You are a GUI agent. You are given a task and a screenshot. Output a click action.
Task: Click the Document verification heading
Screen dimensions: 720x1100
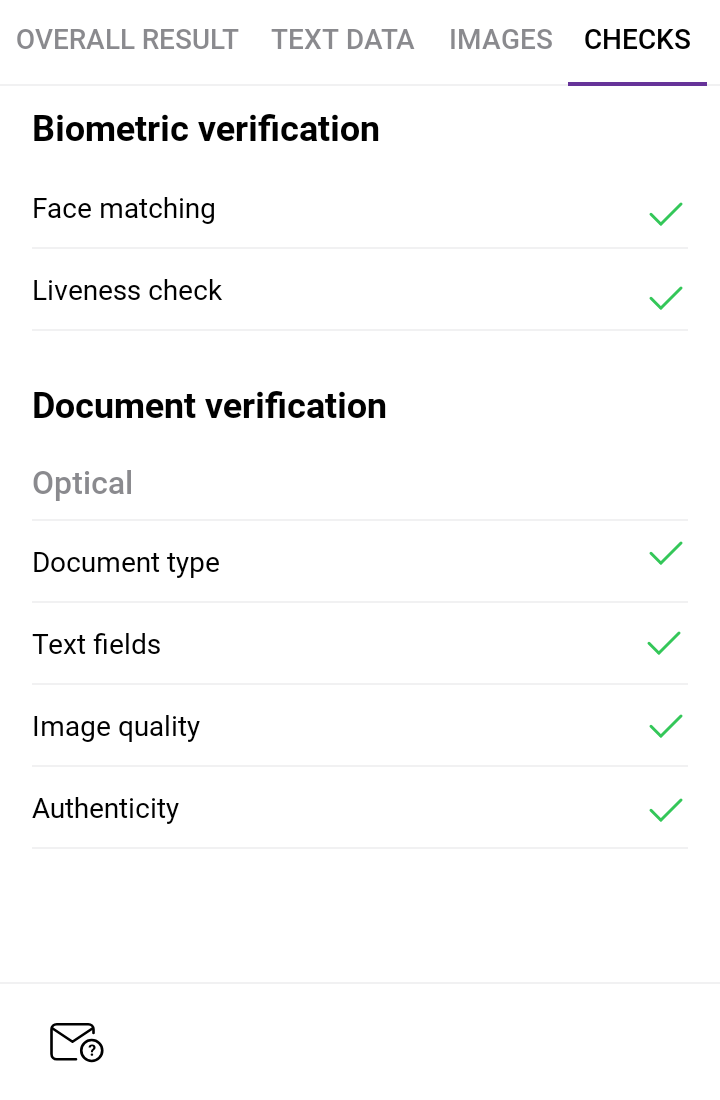coord(210,406)
